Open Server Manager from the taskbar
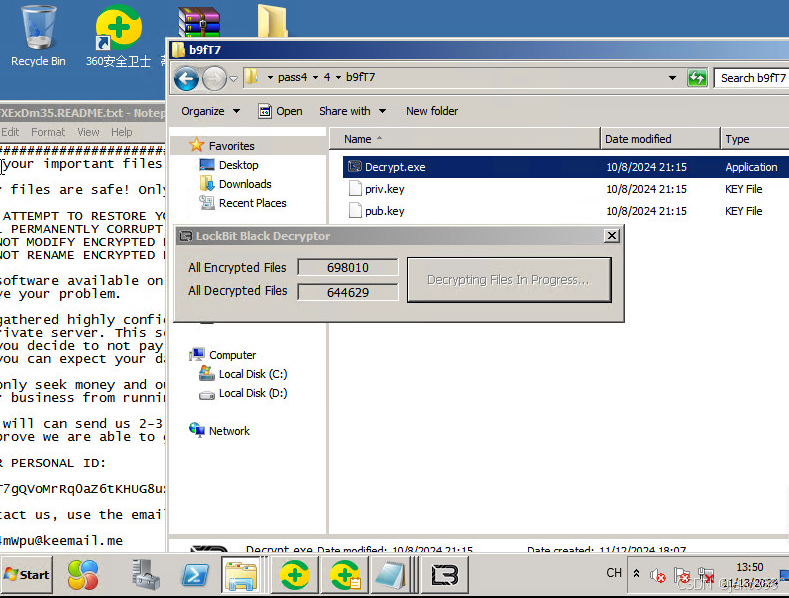The height and width of the screenshot is (598, 789). pos(145,575)
